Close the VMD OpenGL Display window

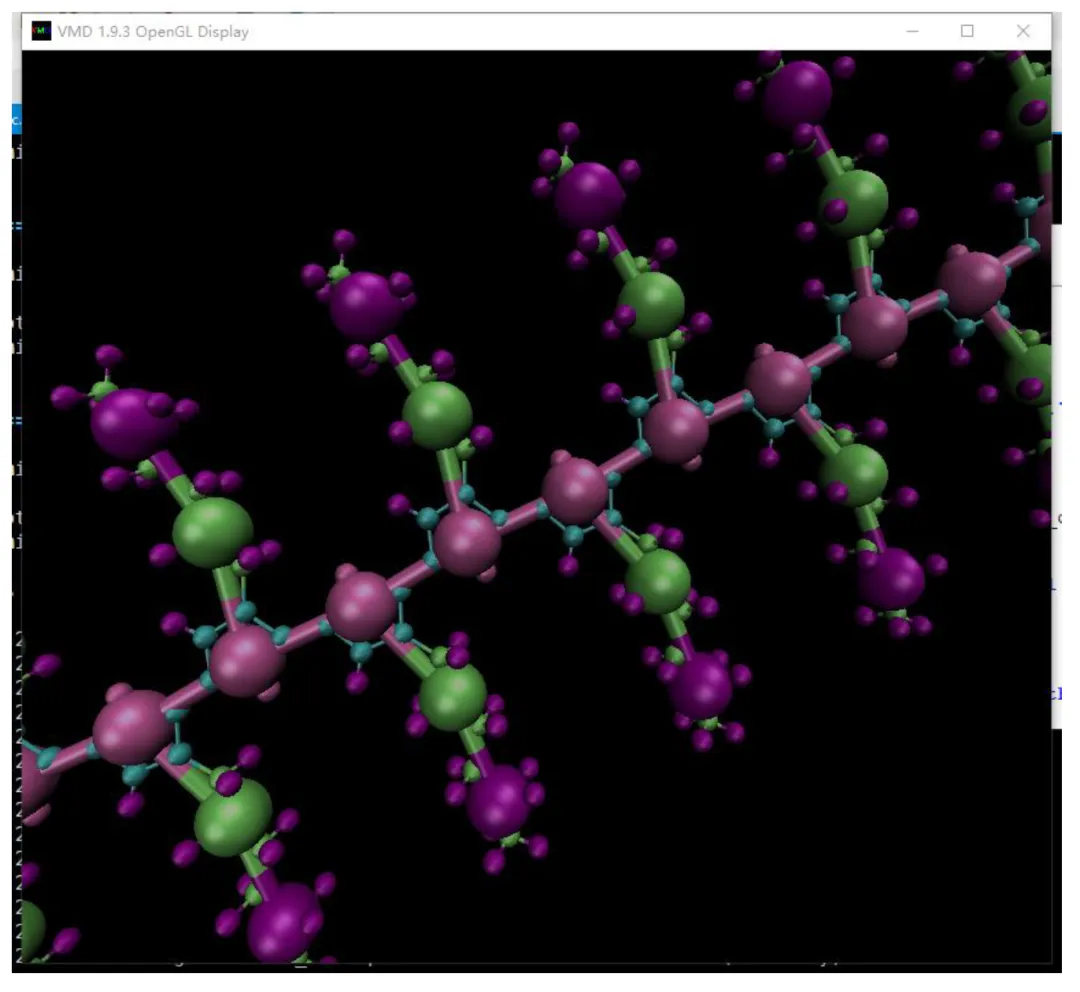tap(1023, 31)
